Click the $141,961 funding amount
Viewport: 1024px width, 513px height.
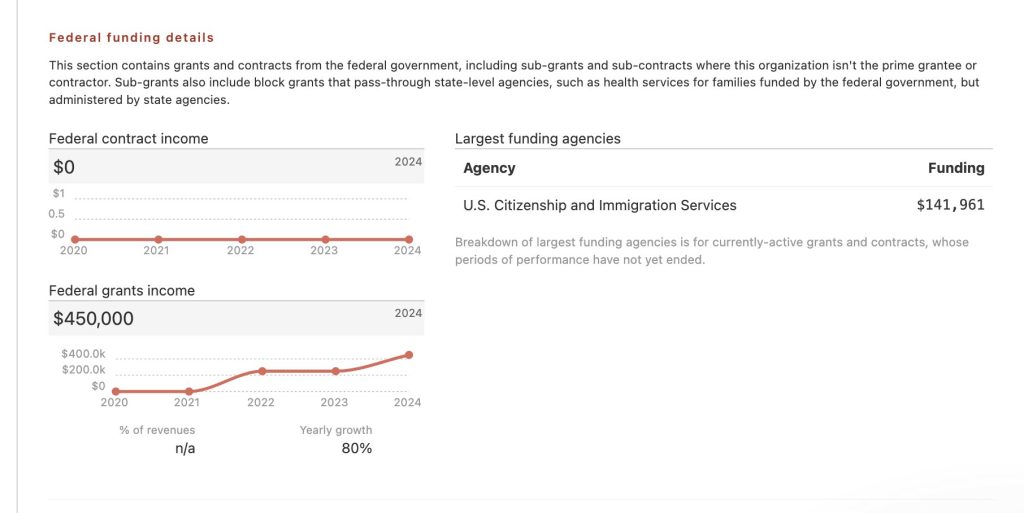(x=950, y=205)
